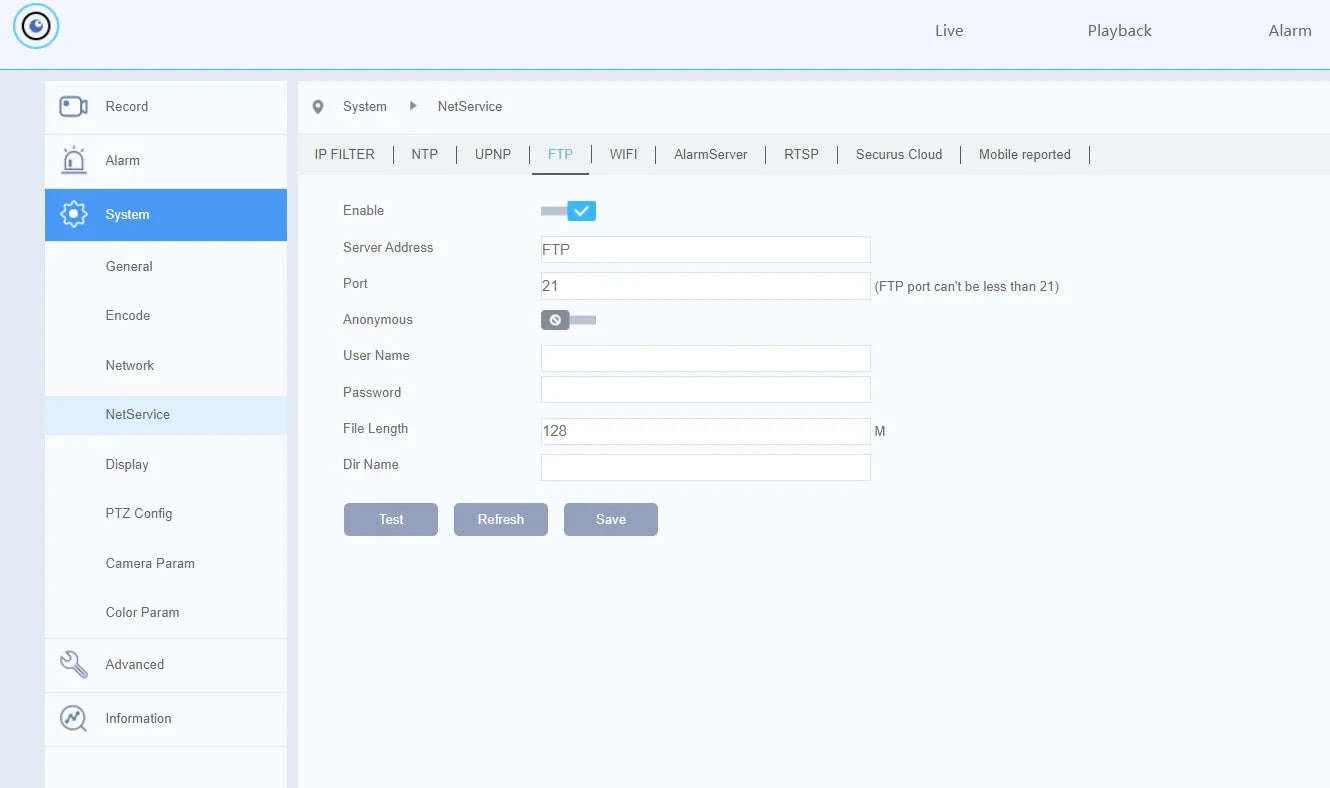The image size is (1330, 788).
Task: Open the Record section camera icon
Action: pyautogui.click(x=73, y=106)
